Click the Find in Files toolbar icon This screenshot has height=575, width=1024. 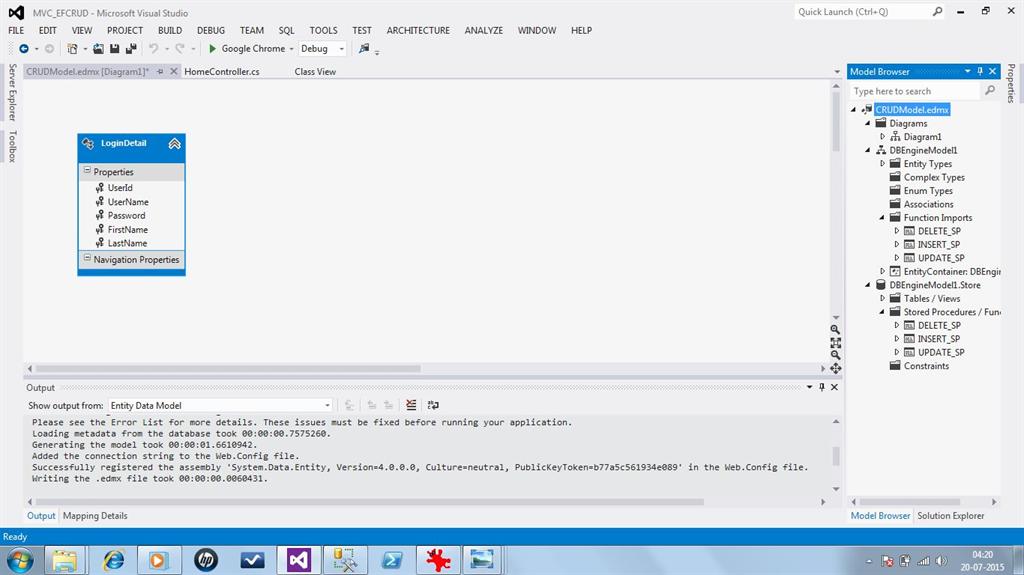(x=364, y=48)
